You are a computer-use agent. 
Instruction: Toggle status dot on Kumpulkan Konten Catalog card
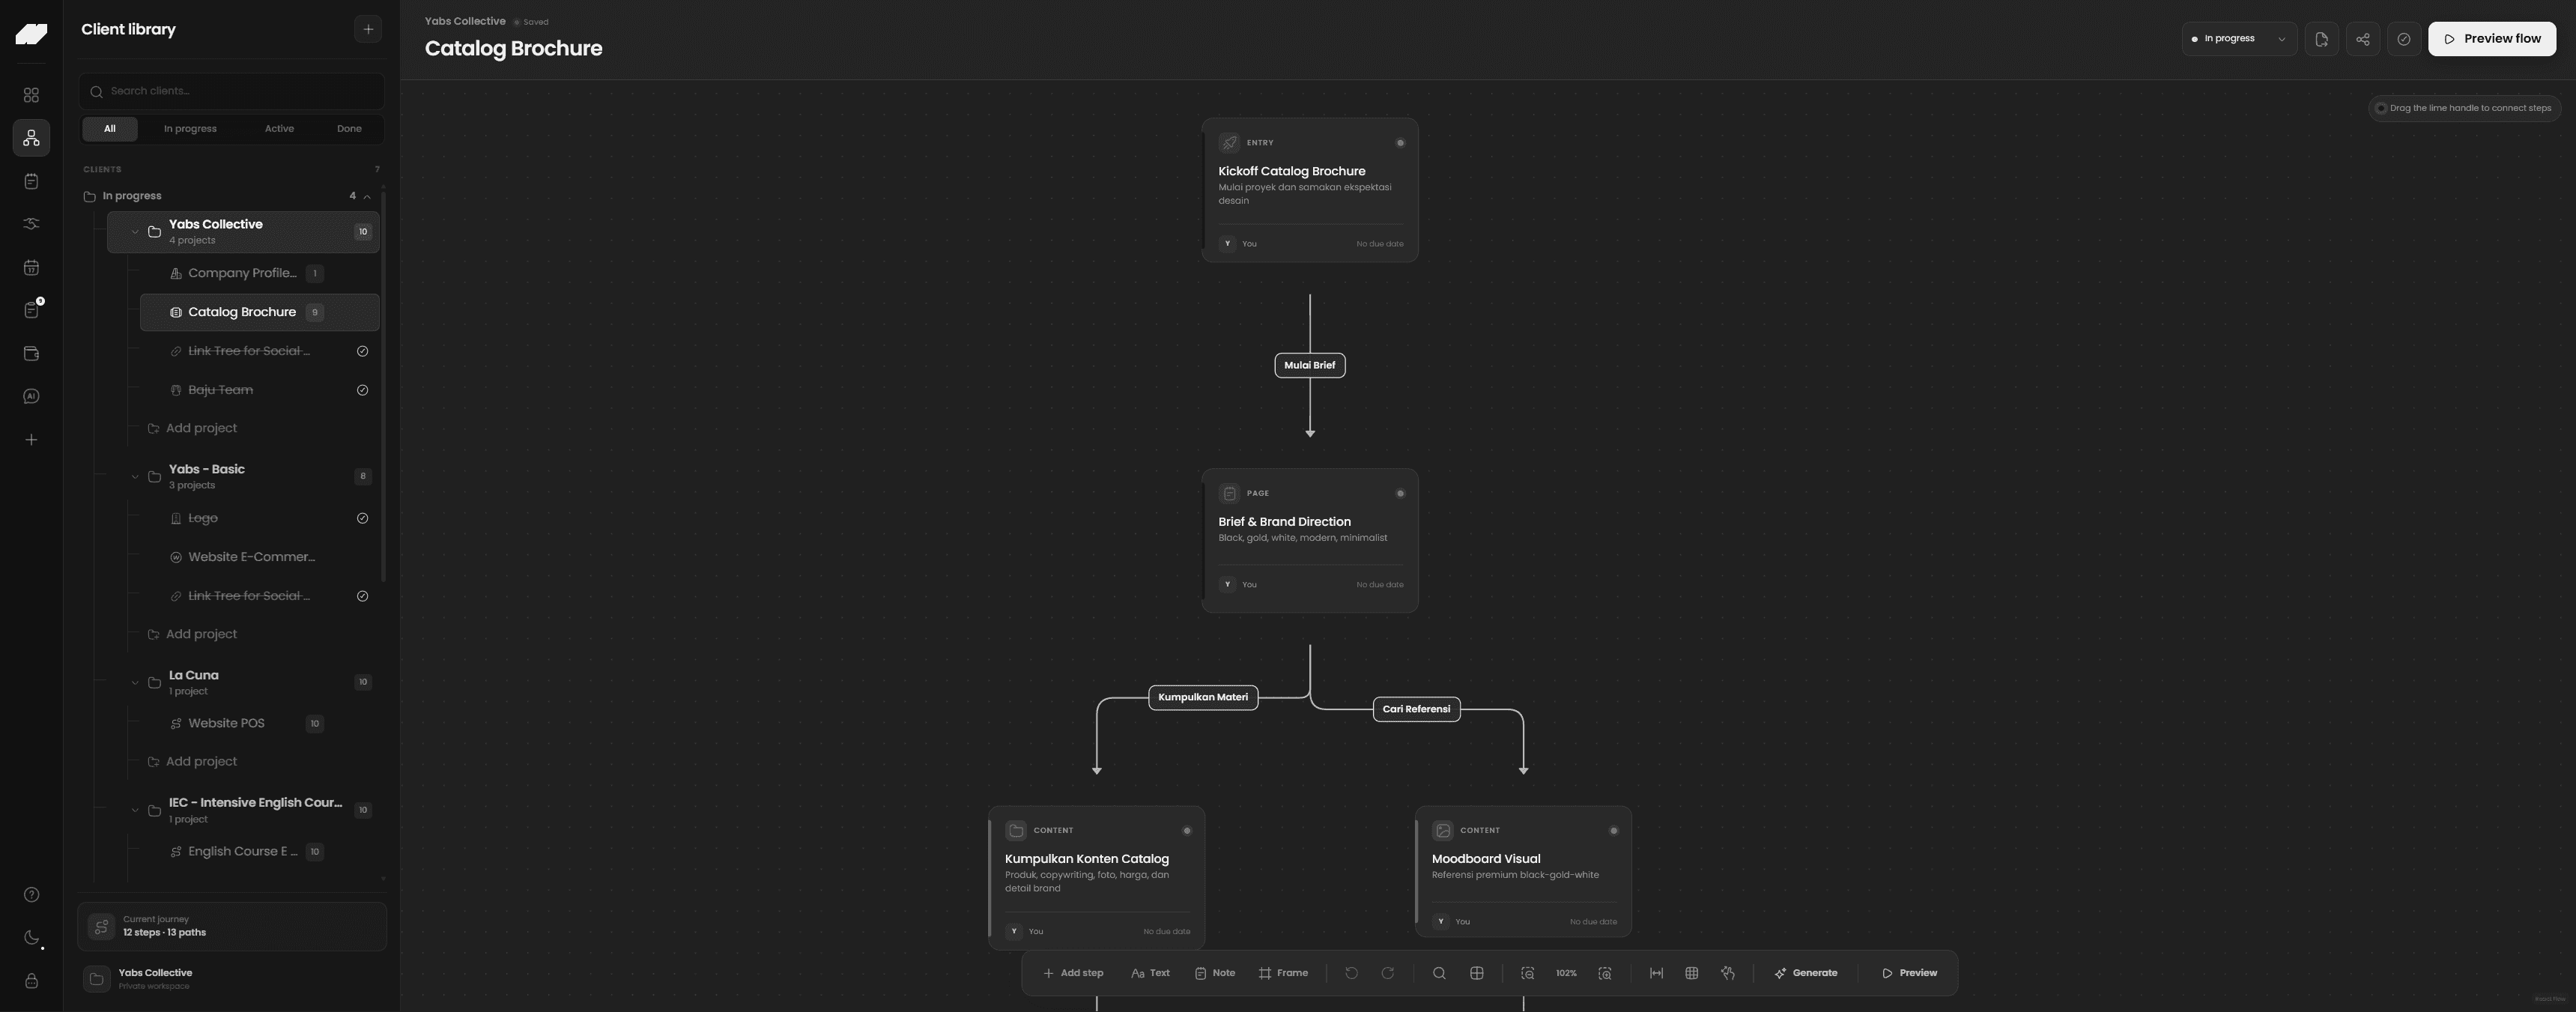click(x=1187, y=831)
